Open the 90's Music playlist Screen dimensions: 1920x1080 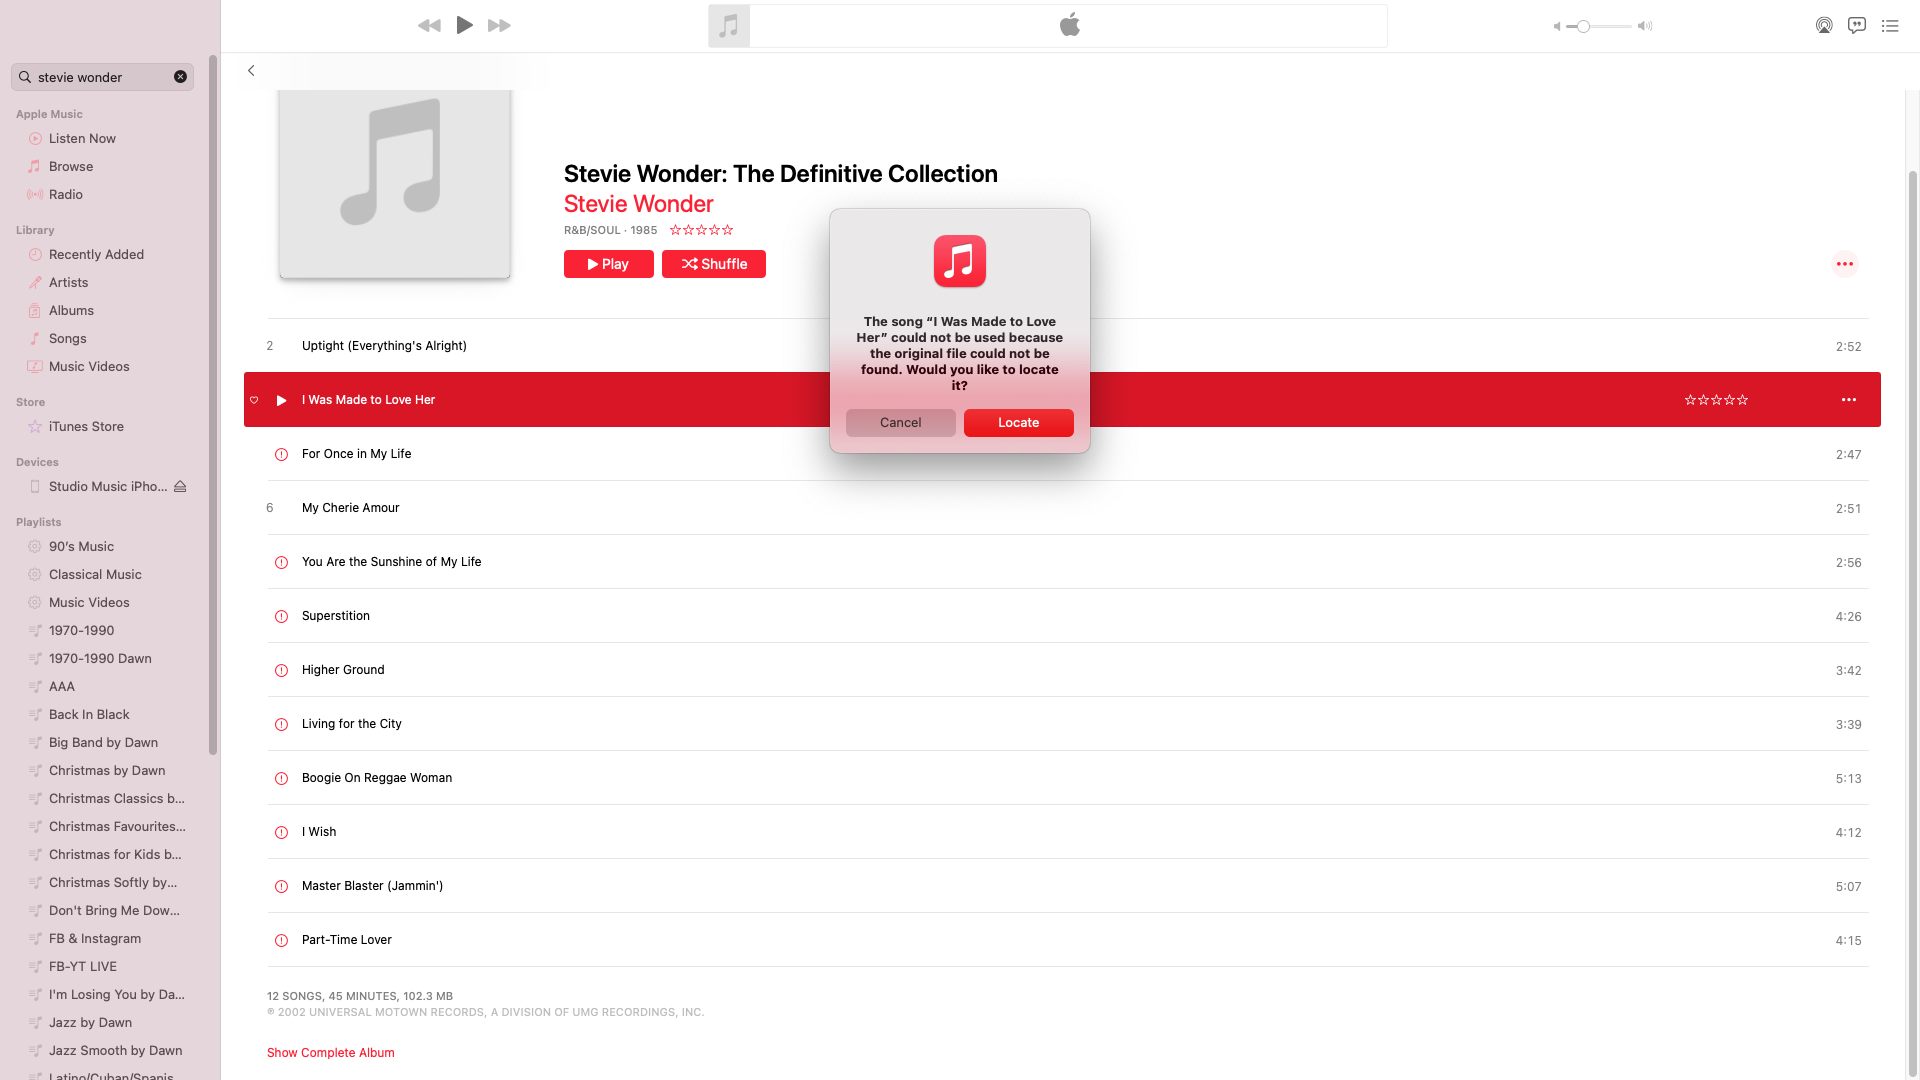(x=81, y=547)
